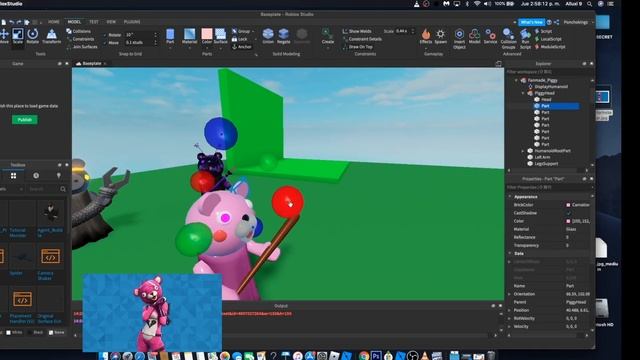Viewport: 640px width, 360px height.
Task: Click the Lock tool
Action: click(240, 39)
